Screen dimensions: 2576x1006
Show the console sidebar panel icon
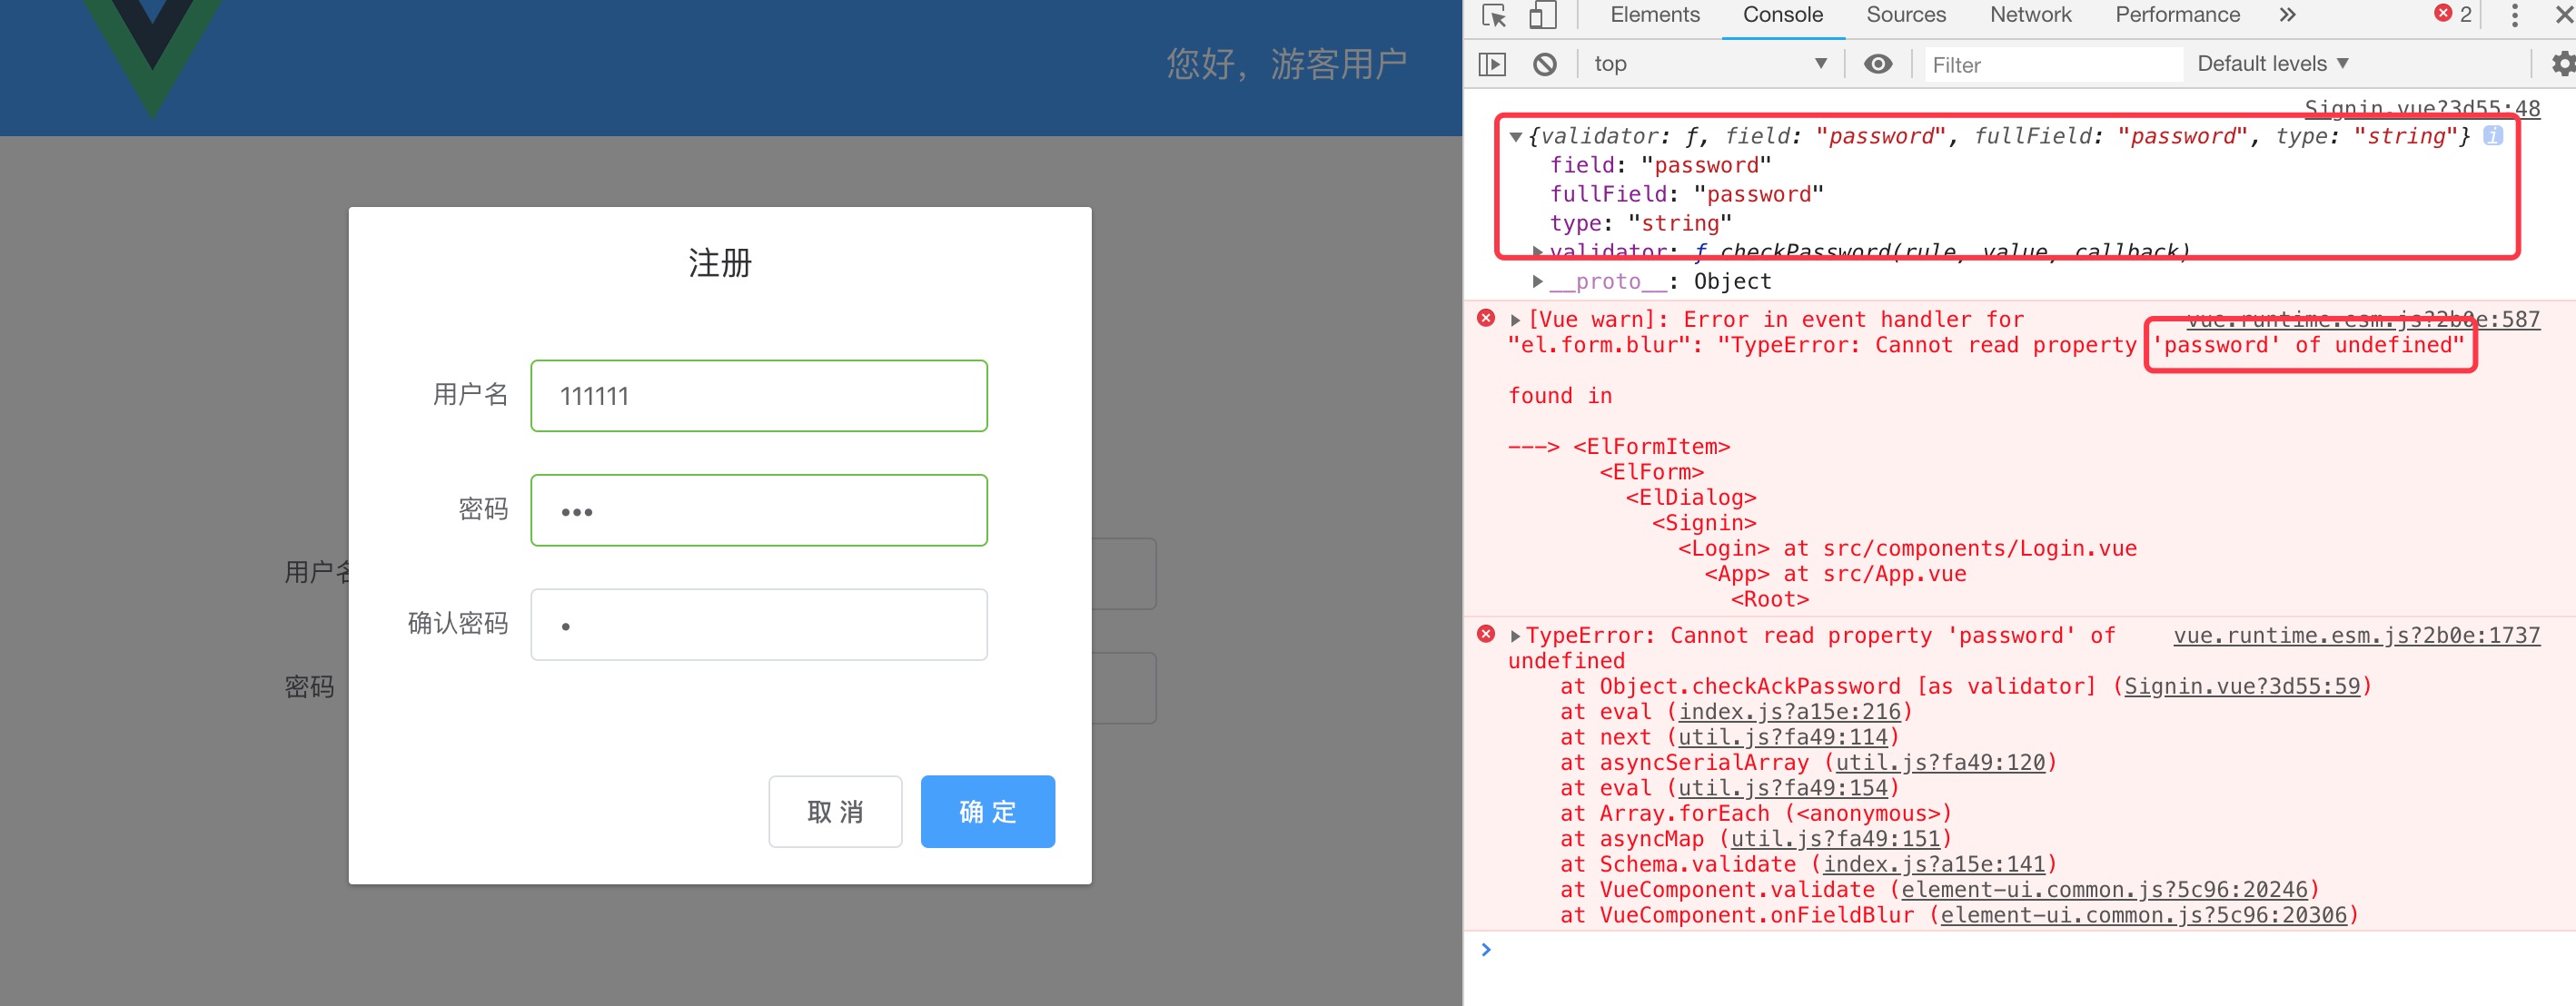click(x=1492, y=65)
